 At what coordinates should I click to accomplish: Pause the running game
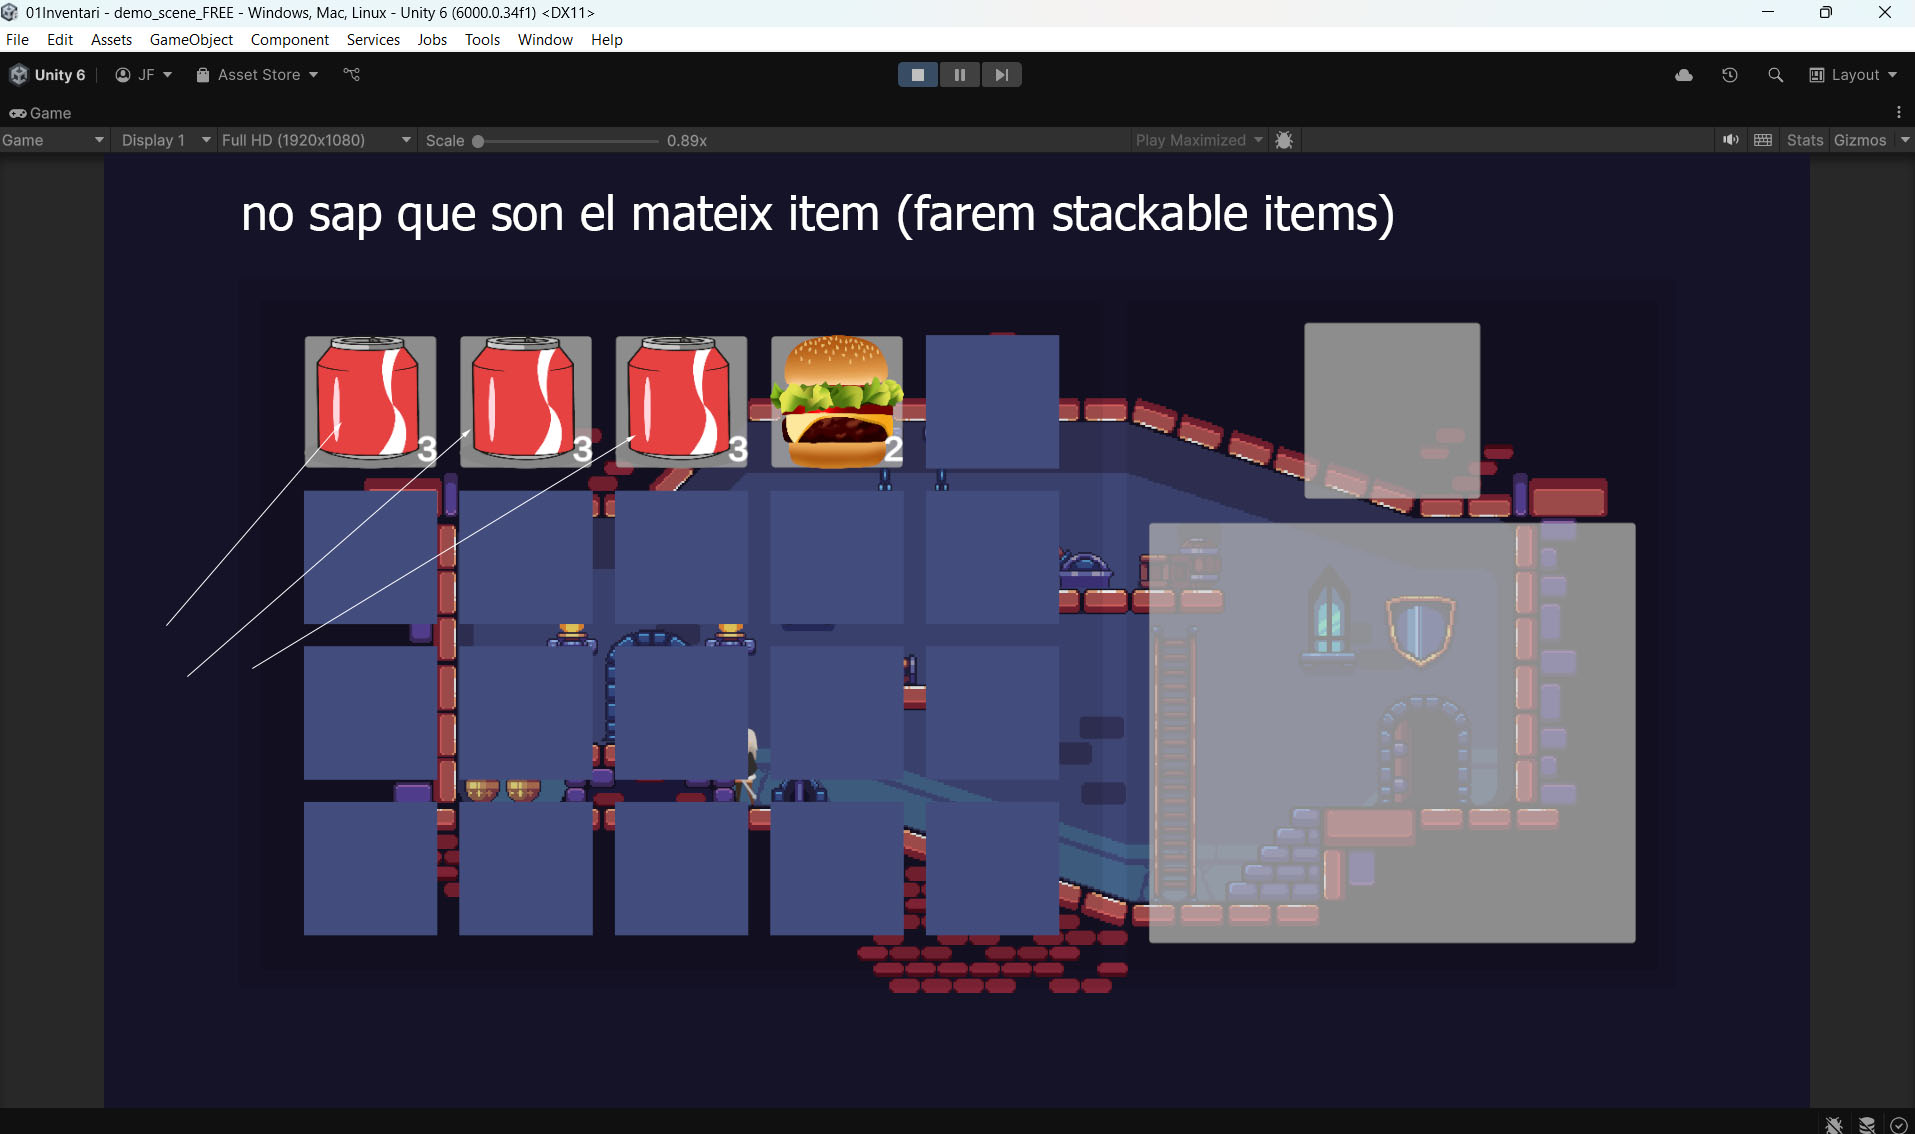tap(959, 75)
